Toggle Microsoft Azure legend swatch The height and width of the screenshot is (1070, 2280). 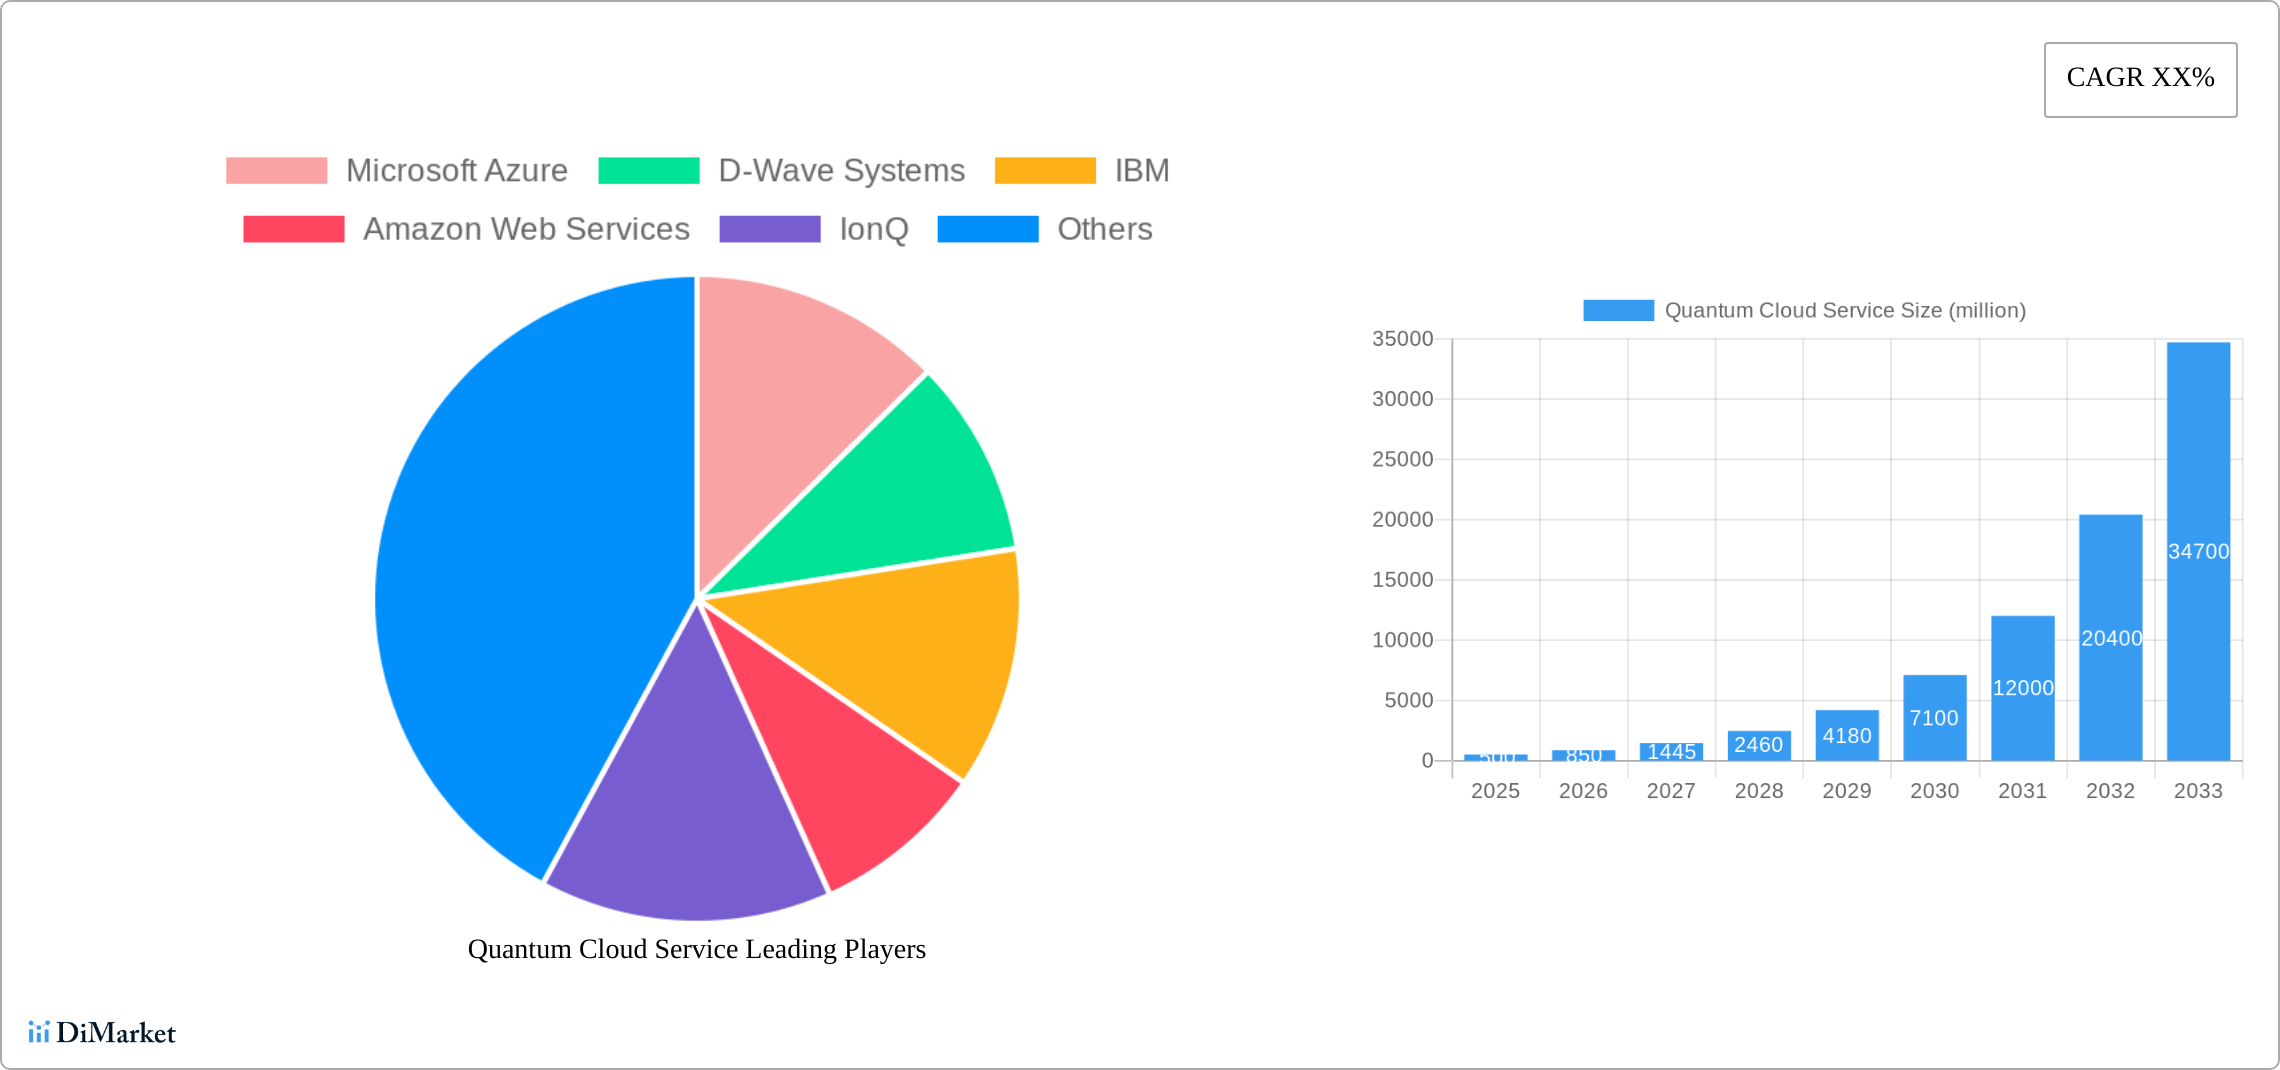point(277,171)
